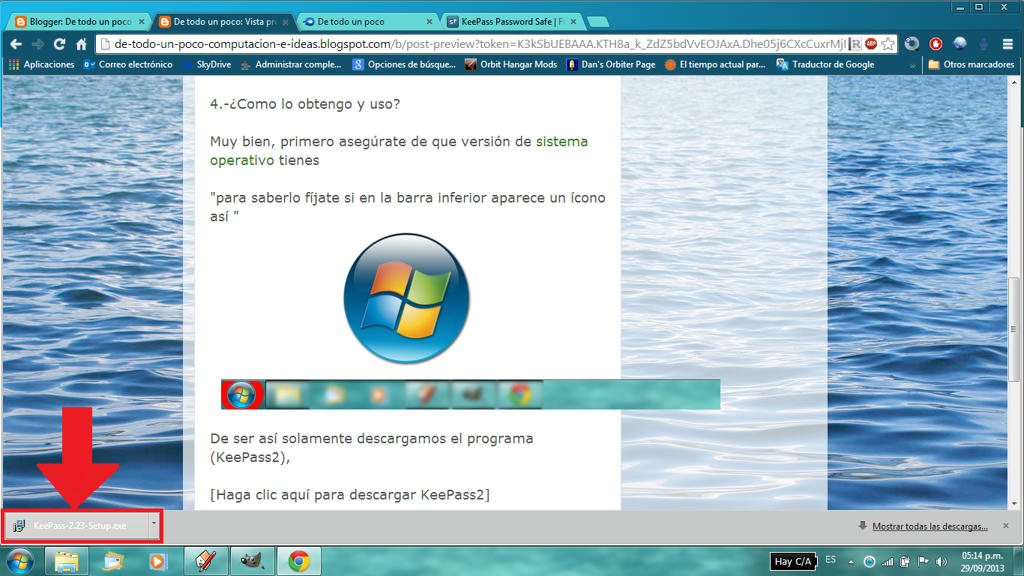Screen dimensions: 1024x576
Task: Click the heading ¿Como lo obtengo y uso?
Action: click(305, 104)
